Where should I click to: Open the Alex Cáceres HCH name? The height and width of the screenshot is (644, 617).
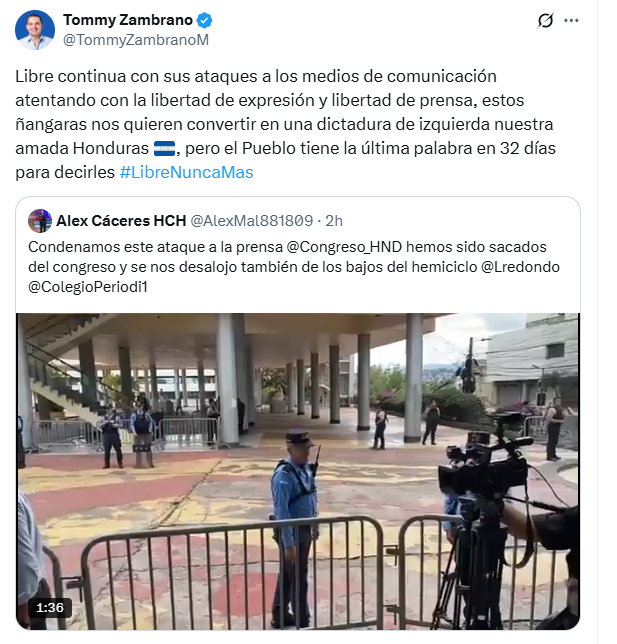(121, 221)
